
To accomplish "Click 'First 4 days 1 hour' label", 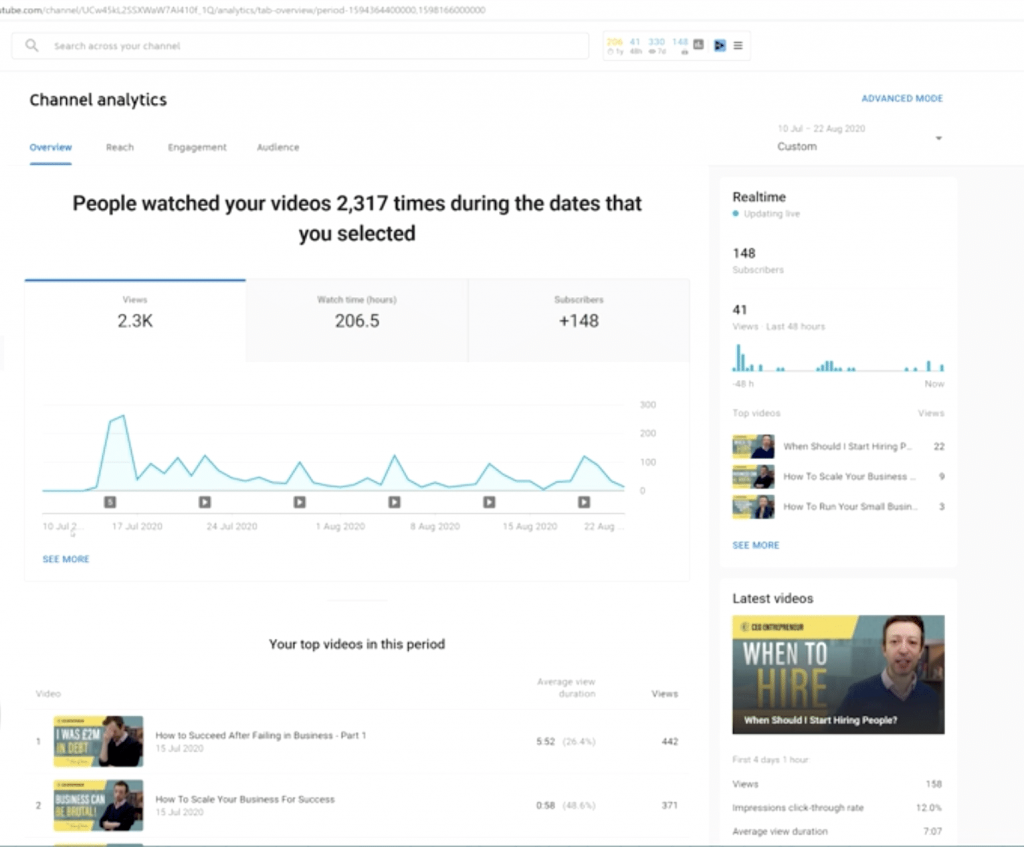I will click(x=771, y=759).
